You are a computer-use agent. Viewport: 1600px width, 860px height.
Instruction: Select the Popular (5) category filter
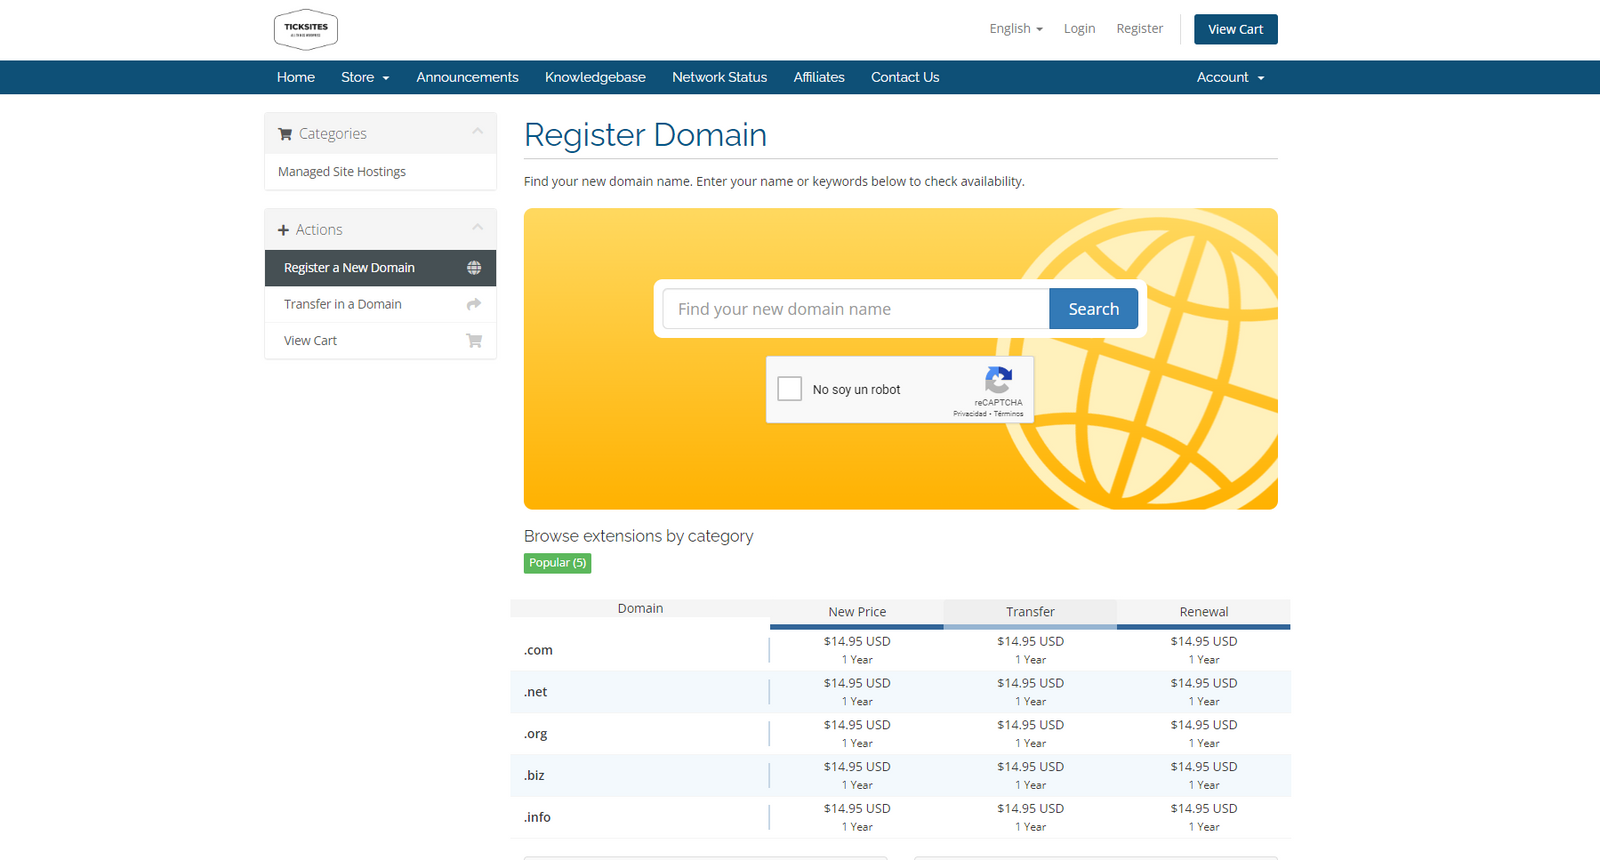(x=557, y=563)
